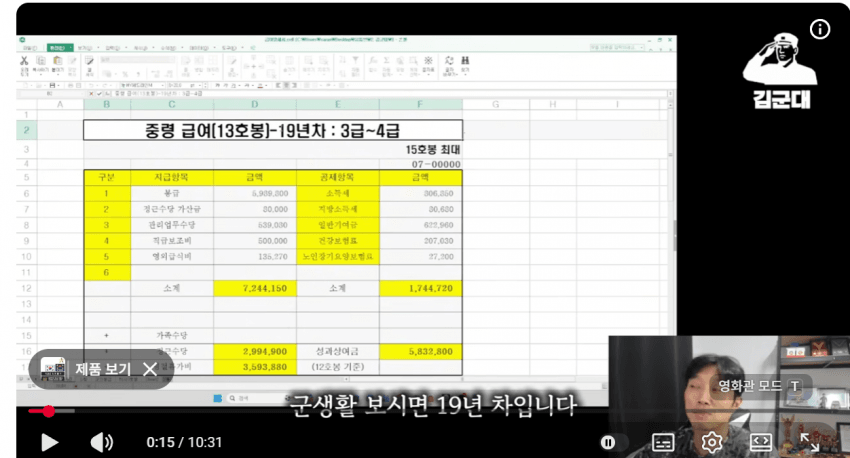This screenshot has height=458, width=850.
Task: Open the 보기 (View) menu
Action: [85, 48]
